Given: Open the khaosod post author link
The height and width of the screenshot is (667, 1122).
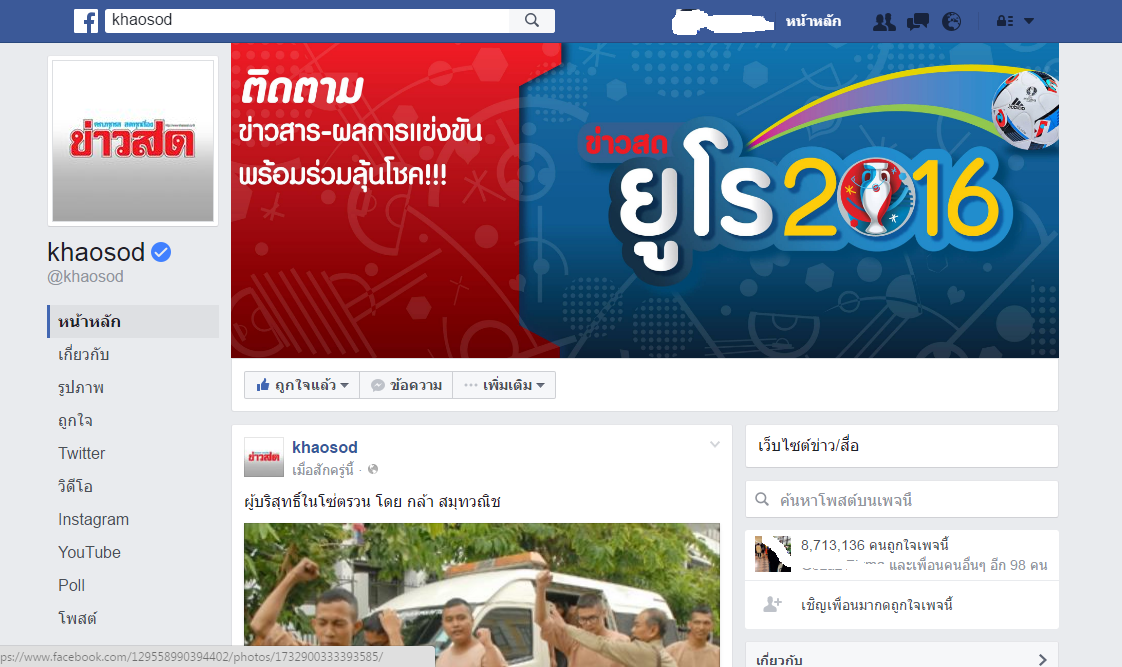Looking at the screenshot, I should (325, 447).
